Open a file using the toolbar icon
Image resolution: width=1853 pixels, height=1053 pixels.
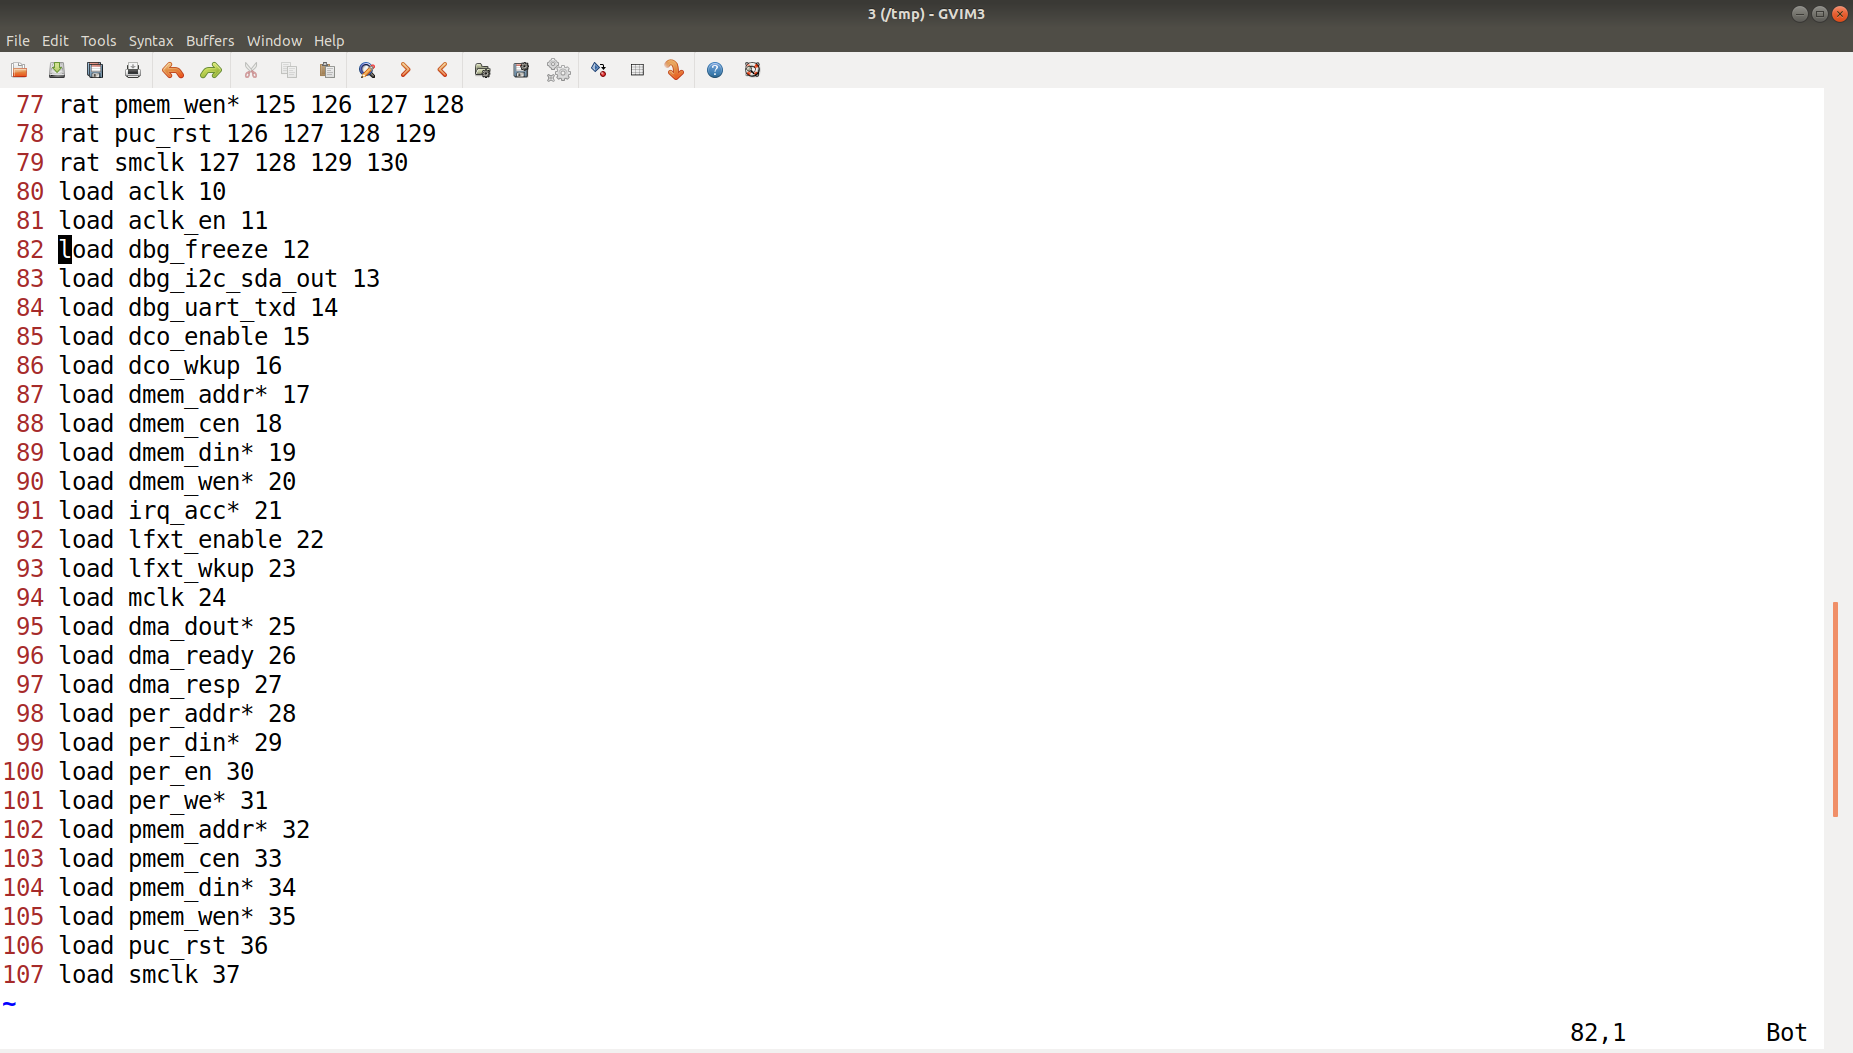18,70
